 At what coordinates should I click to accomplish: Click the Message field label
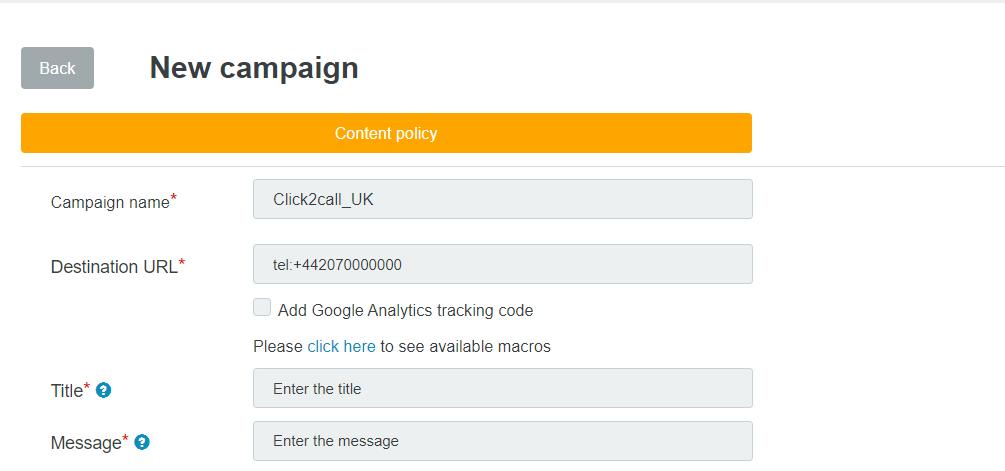tap(86, 443)
